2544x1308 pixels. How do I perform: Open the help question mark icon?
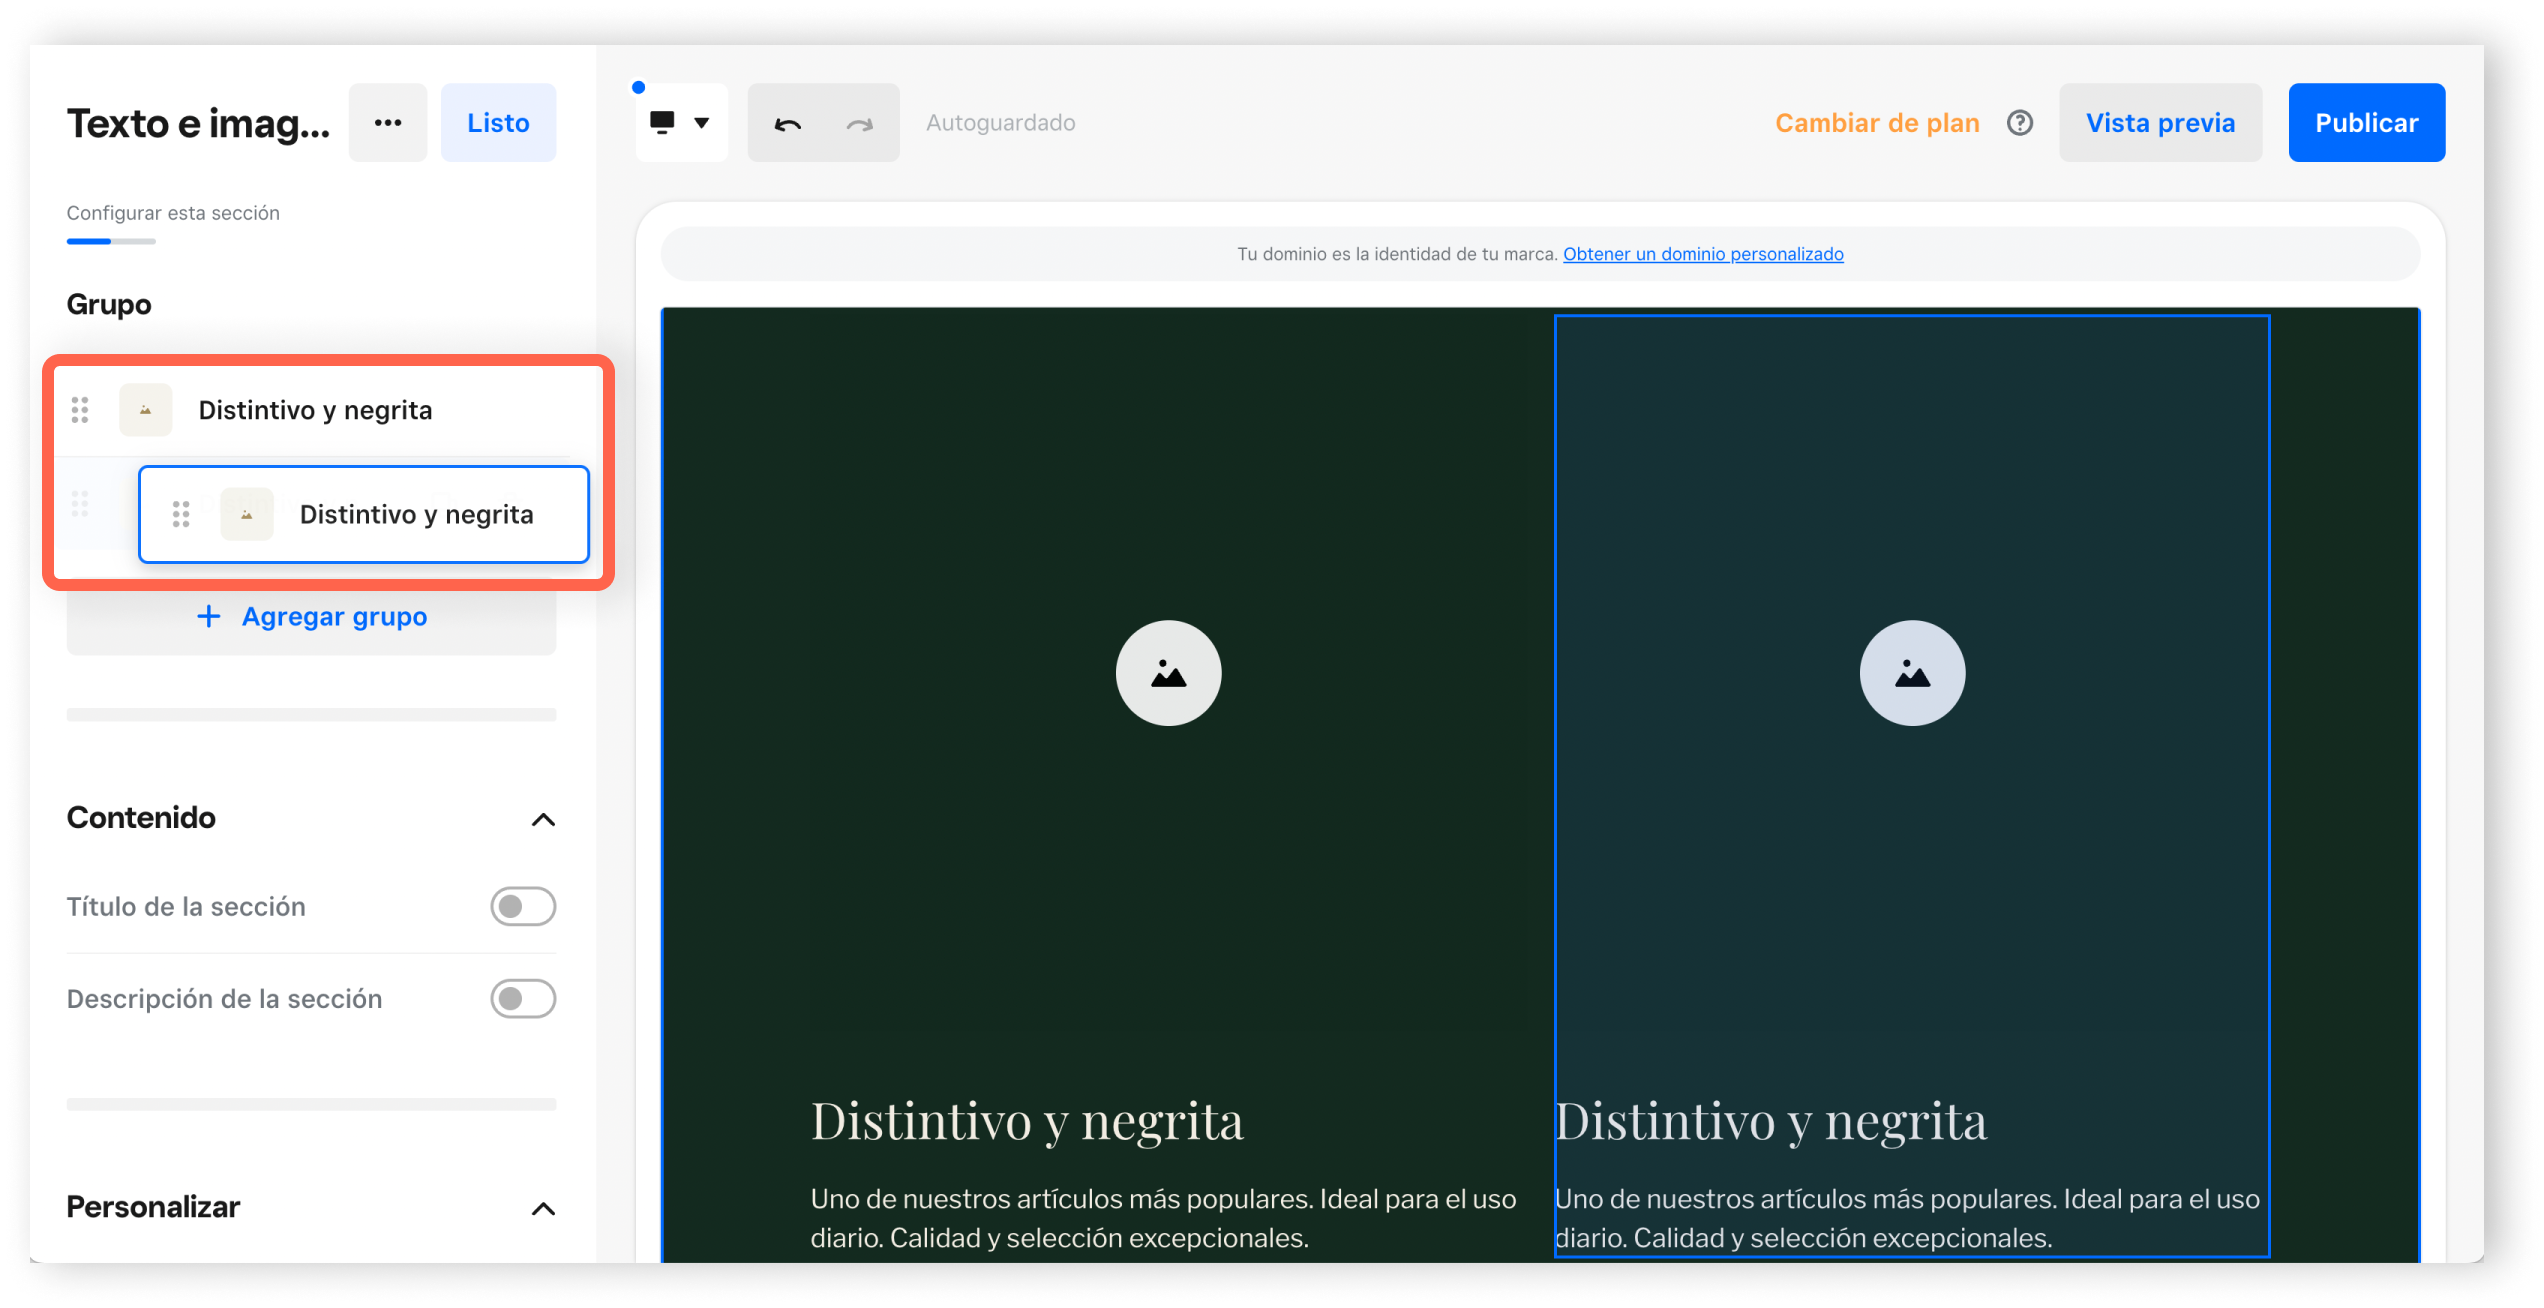(x=2019, y=123)
